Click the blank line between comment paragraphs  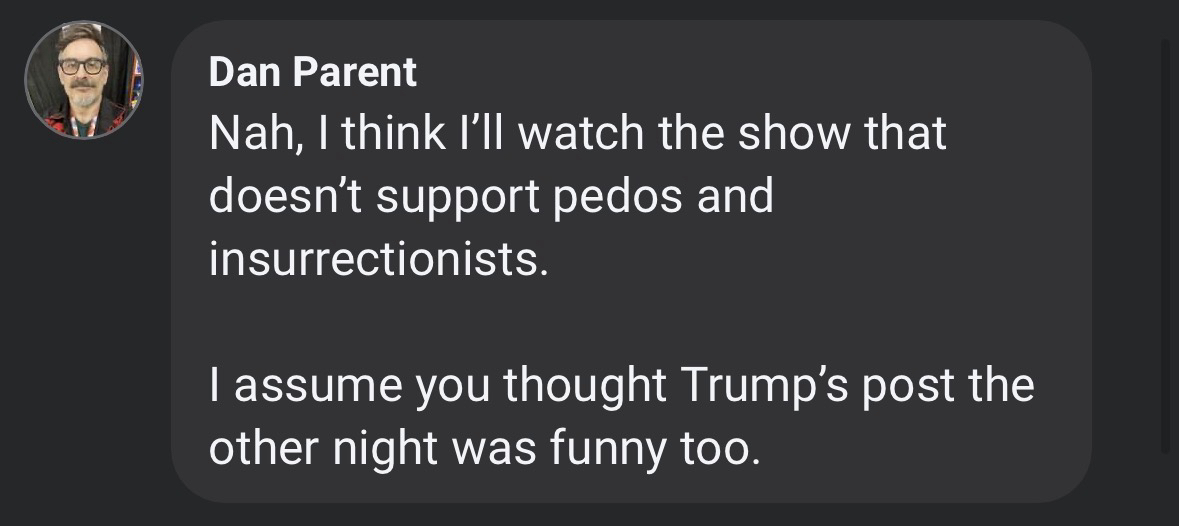tap(630, 323)
